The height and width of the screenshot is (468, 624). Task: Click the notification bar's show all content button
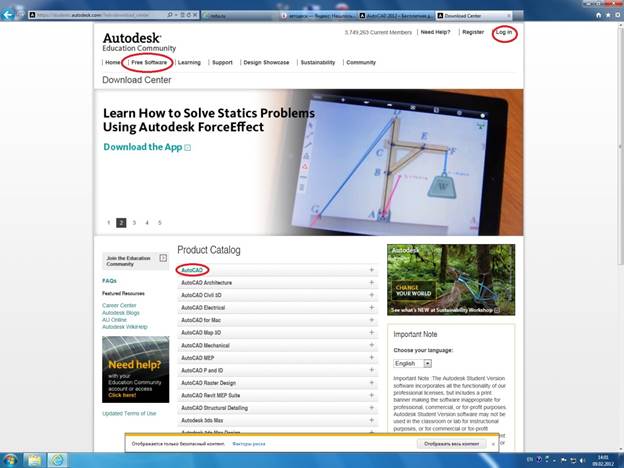(451, 444)
